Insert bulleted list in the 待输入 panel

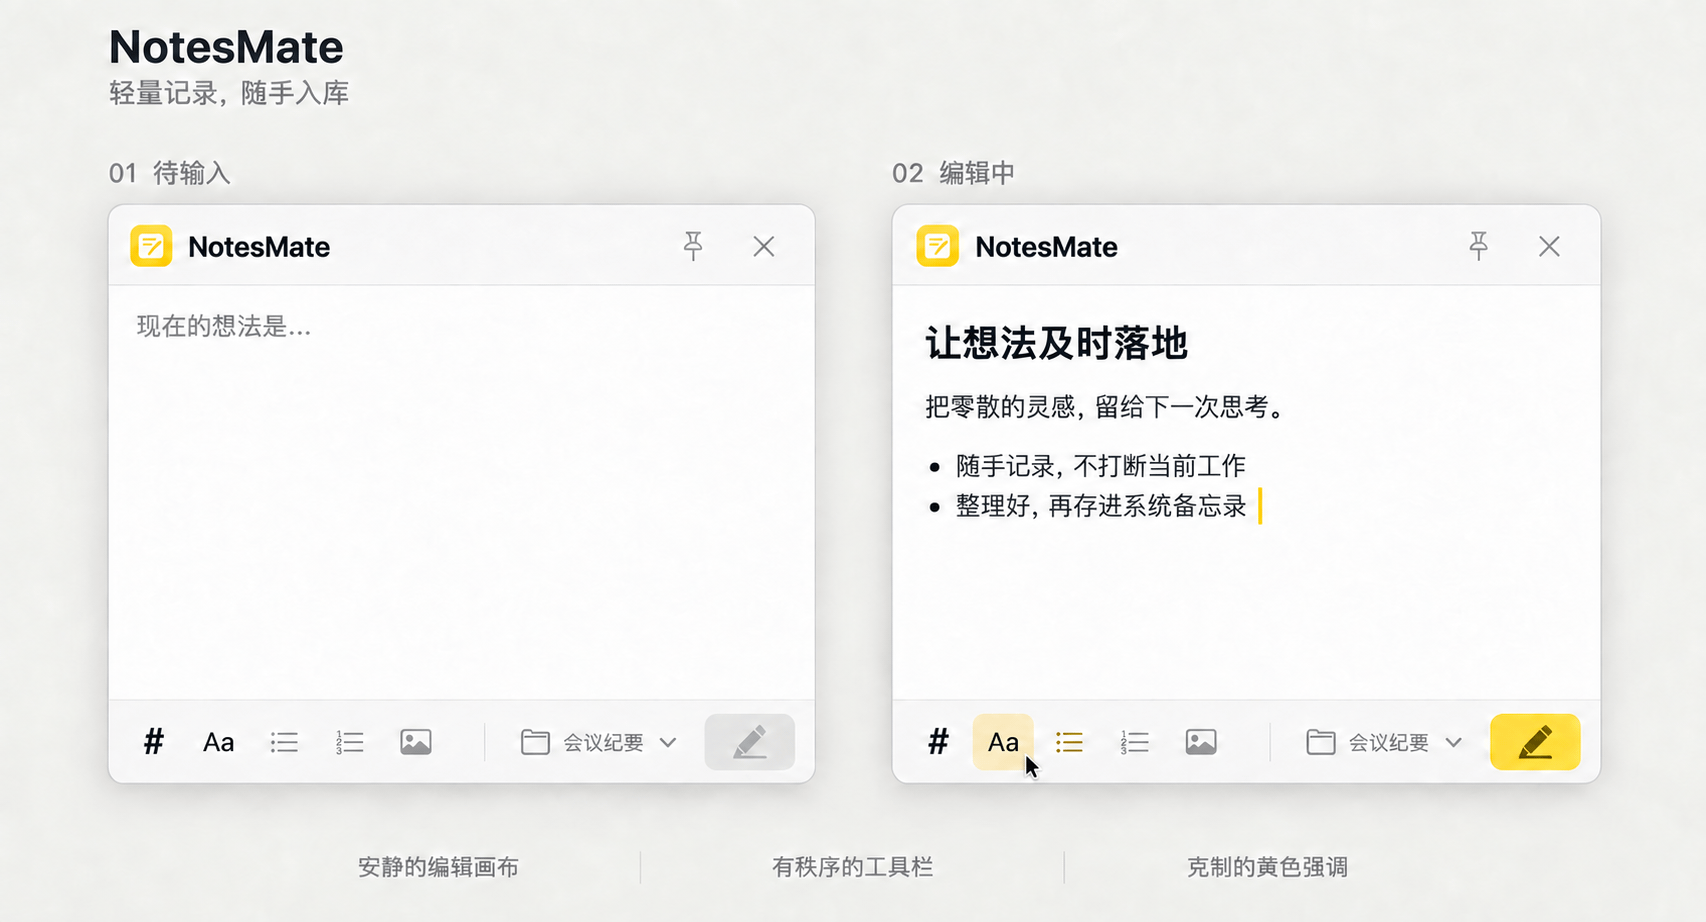(284, 742)
